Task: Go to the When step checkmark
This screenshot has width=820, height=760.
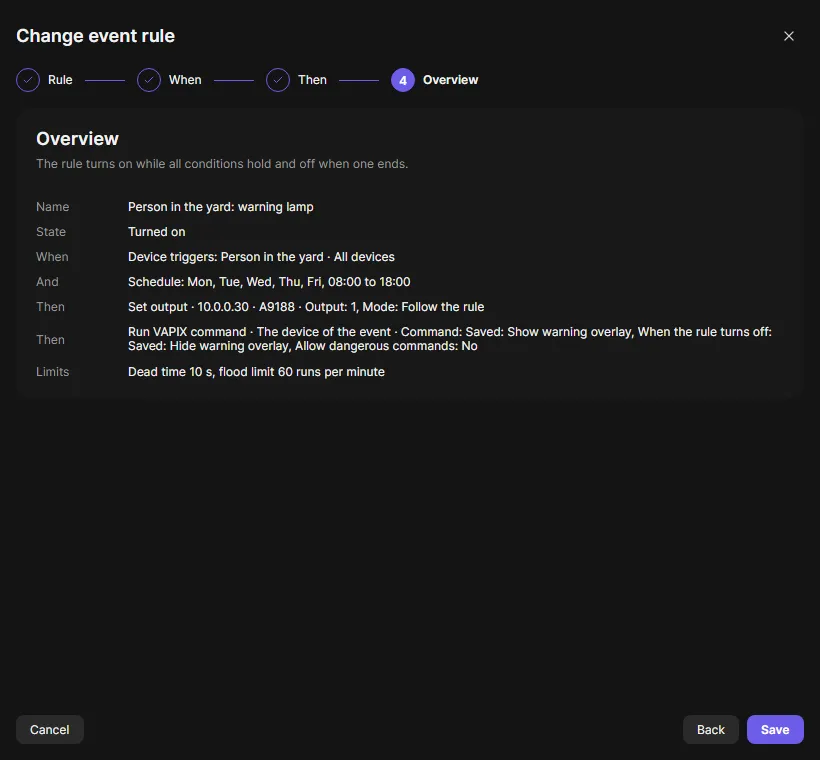Action: point(149,80)
